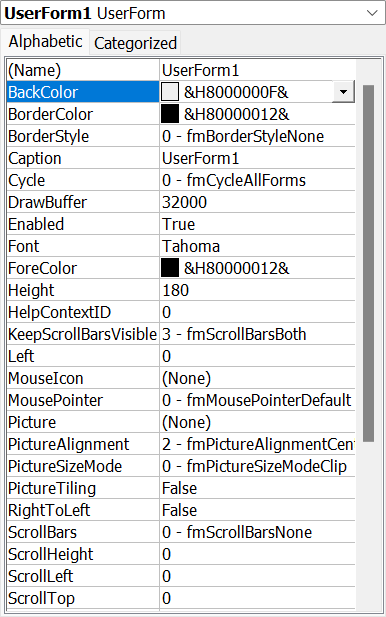Viewport: 386px width, 617px height.
Task: Click the Height value 180
Action: click(257, 290)
